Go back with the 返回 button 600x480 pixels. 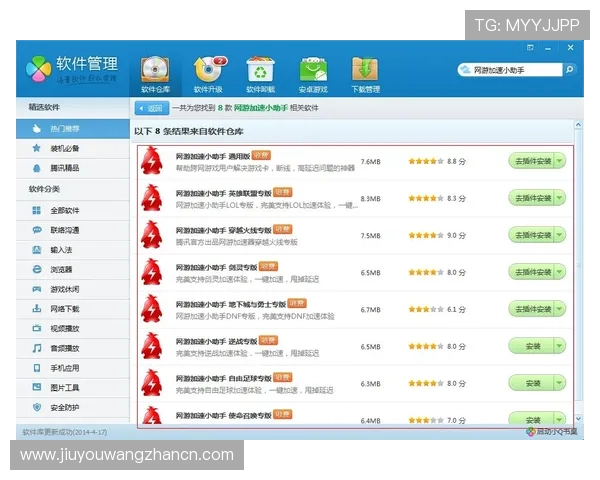point(152,108)
